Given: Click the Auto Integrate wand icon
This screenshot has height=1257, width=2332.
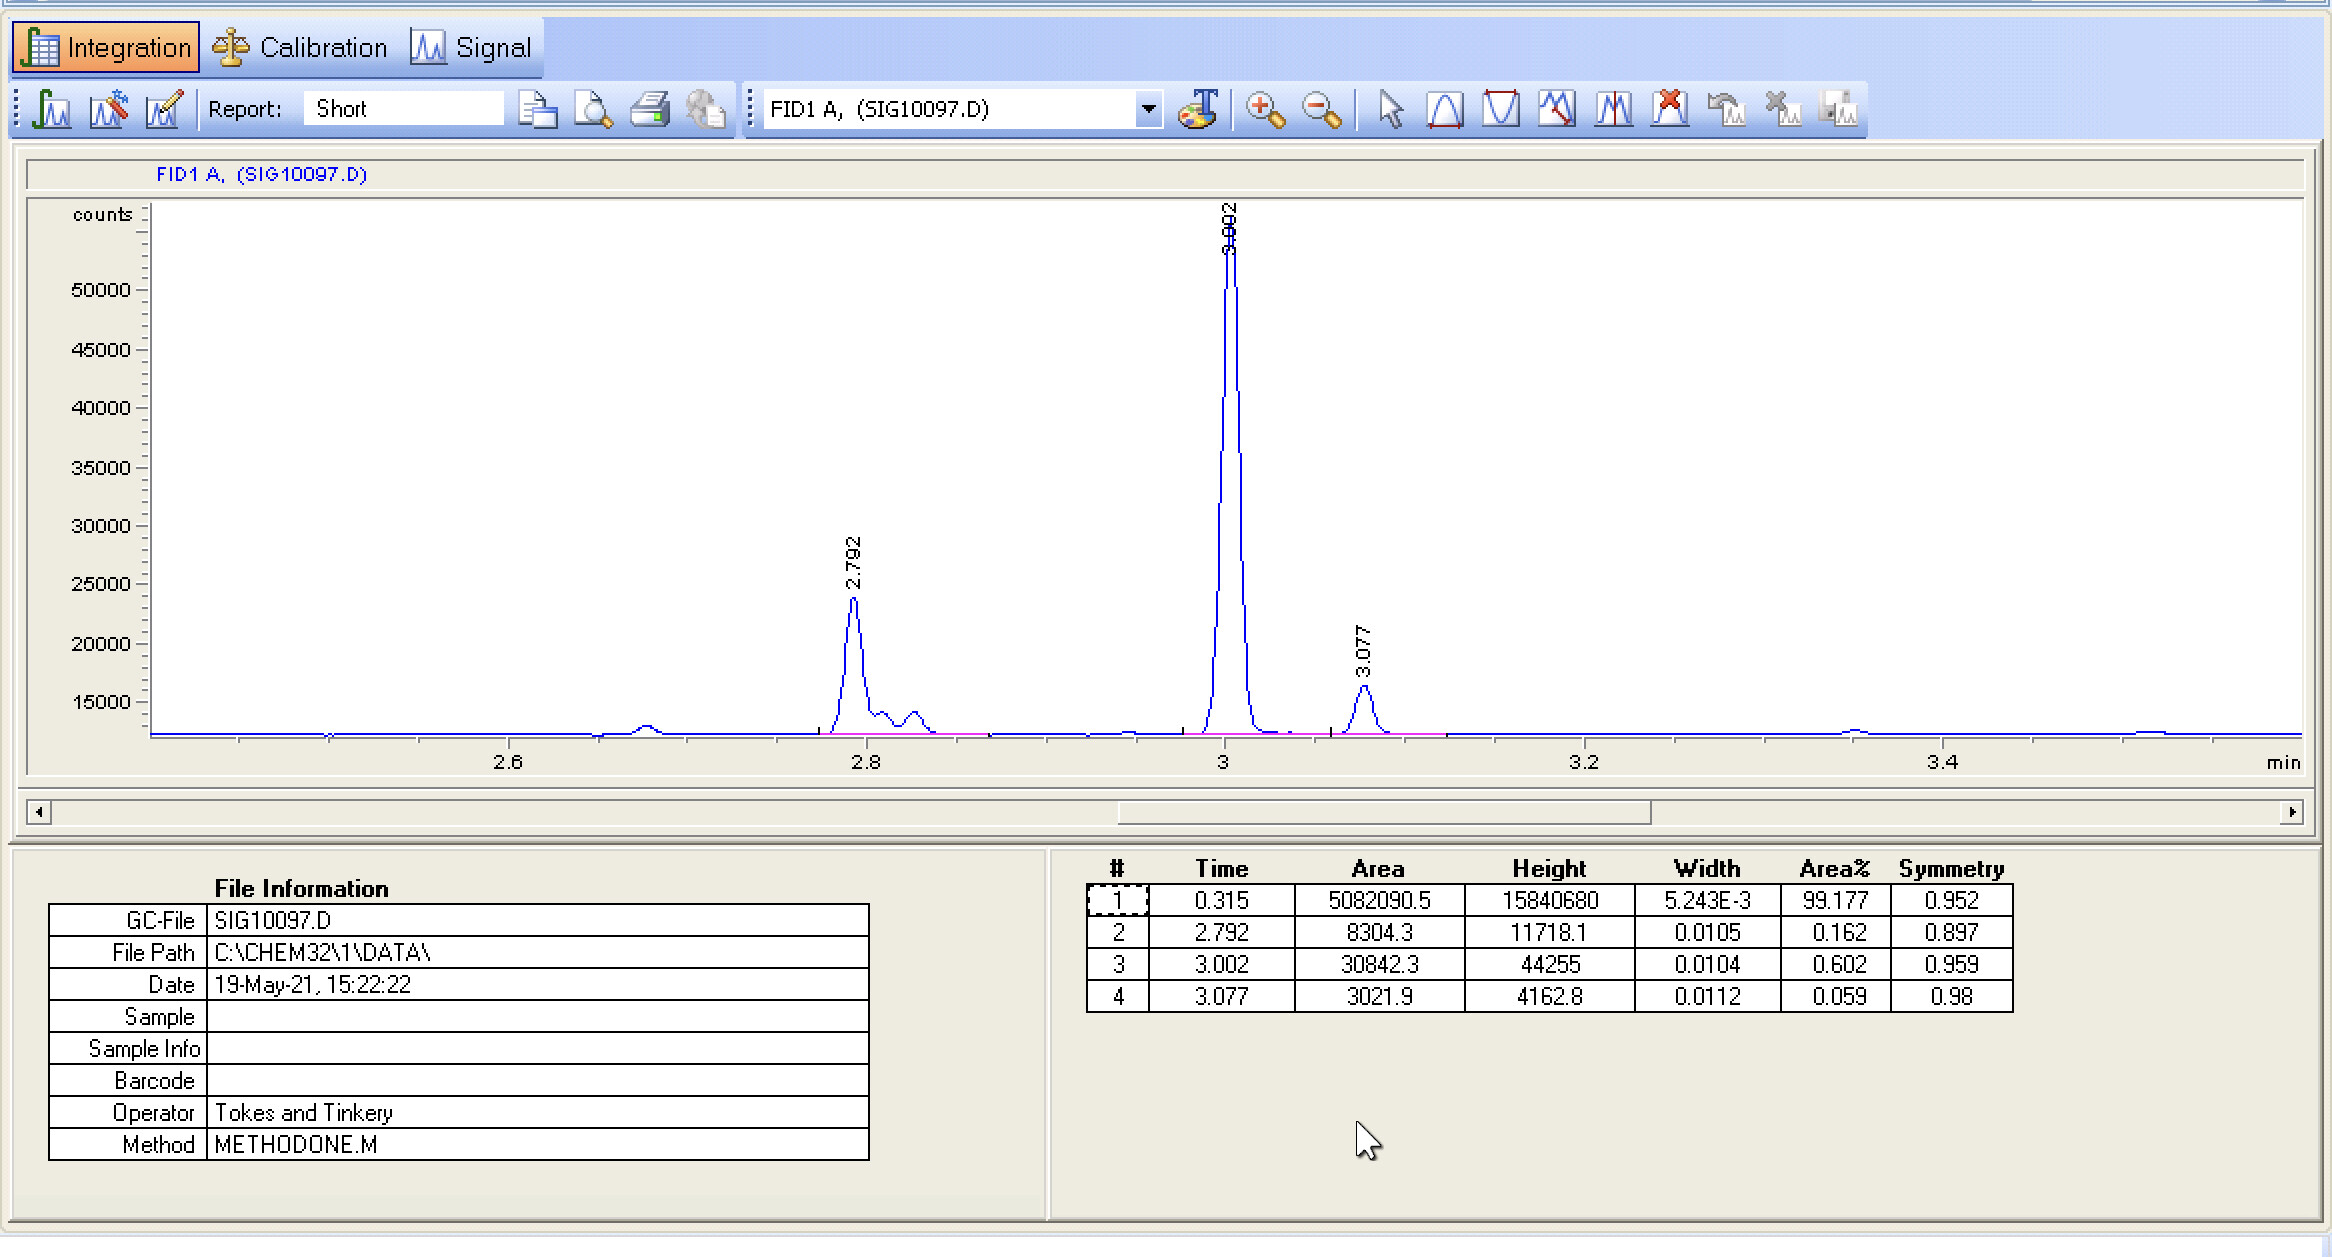Looking at the screenshot, I should [x=108, y=109].
